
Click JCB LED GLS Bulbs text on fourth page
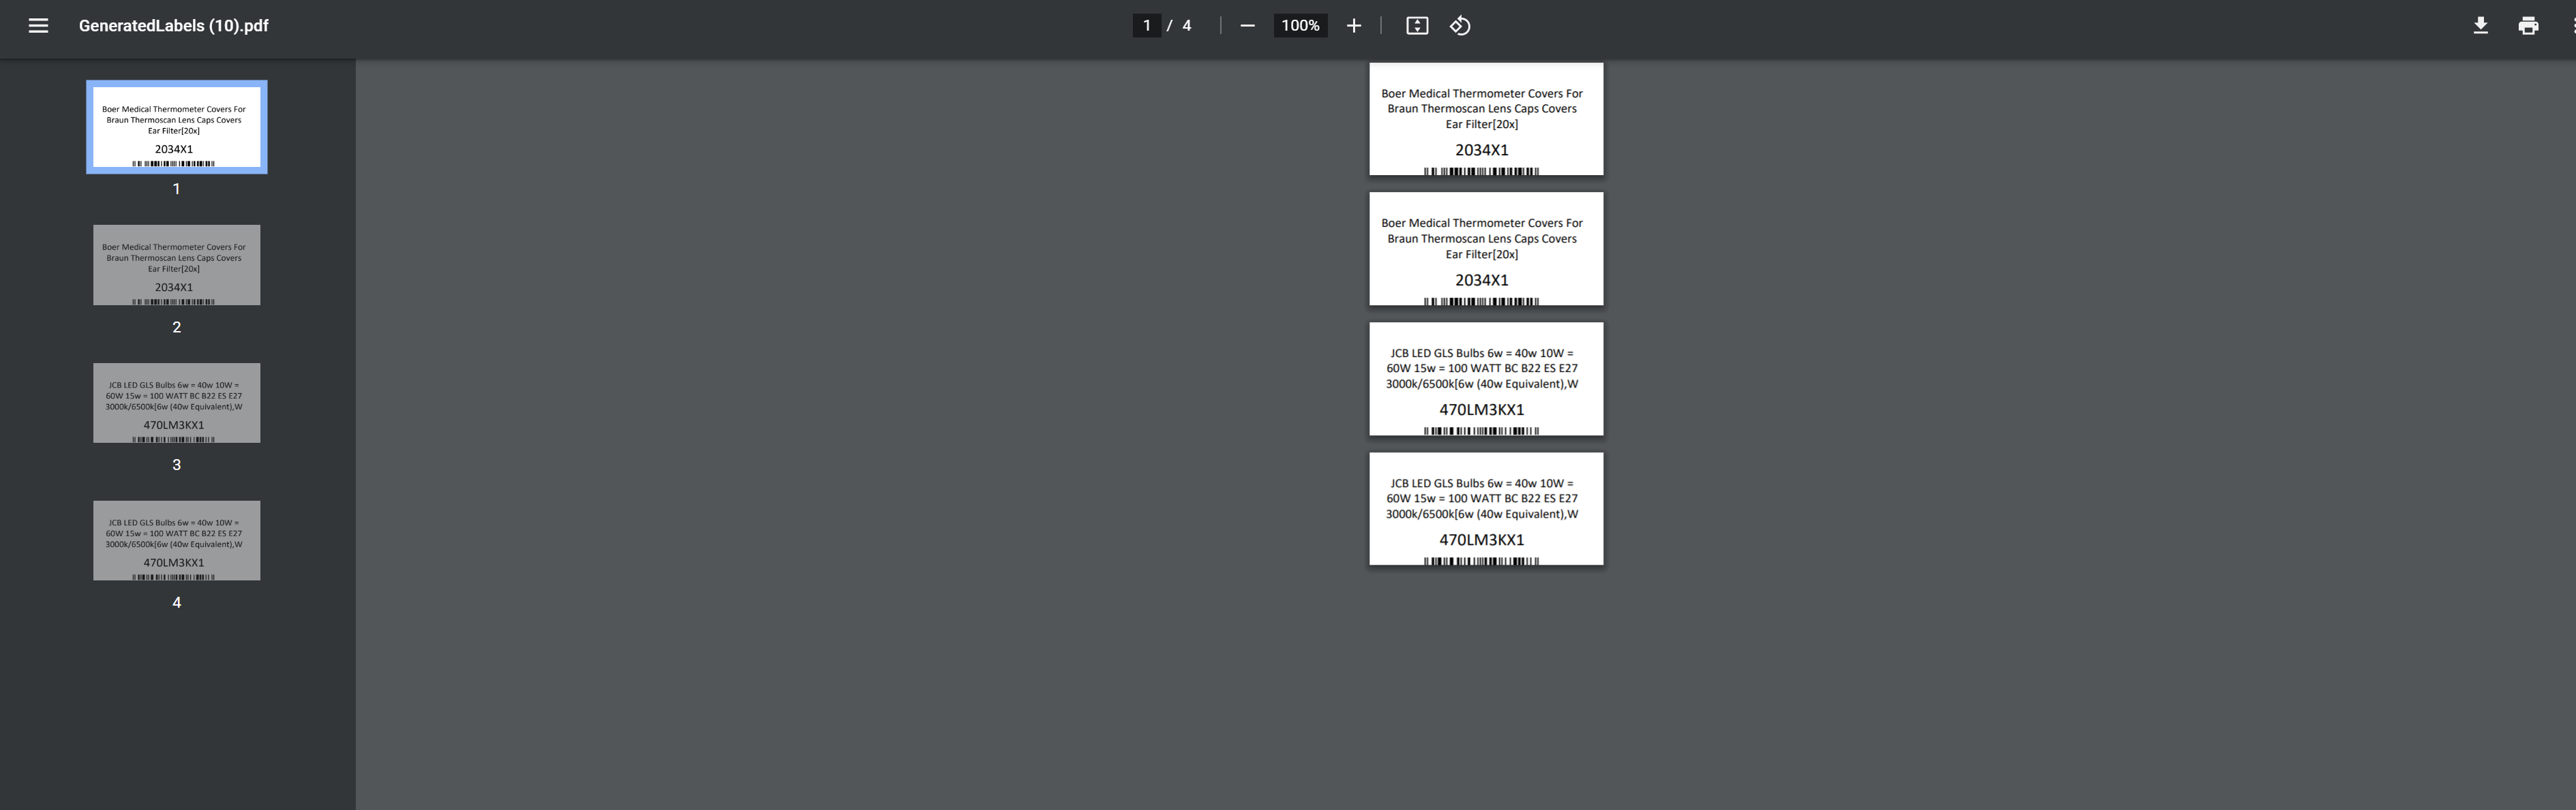(x=1482, y=498)
